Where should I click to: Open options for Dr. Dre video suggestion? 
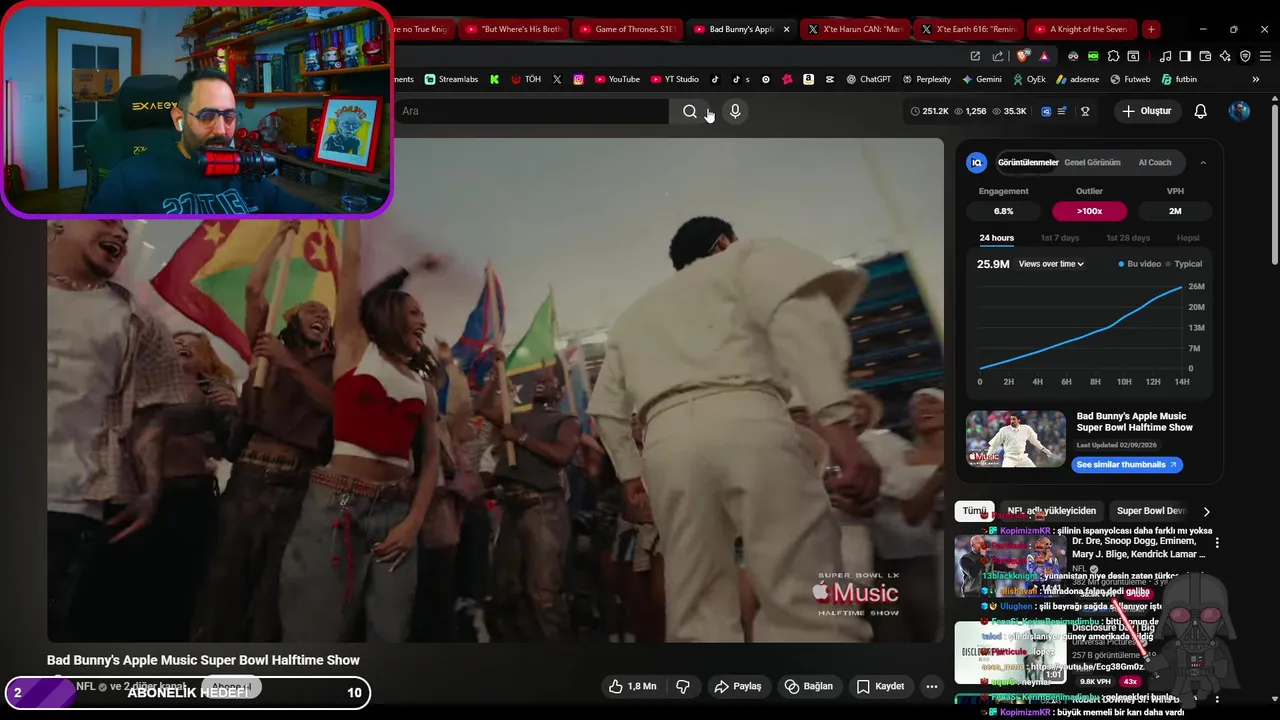point(1217,542)
